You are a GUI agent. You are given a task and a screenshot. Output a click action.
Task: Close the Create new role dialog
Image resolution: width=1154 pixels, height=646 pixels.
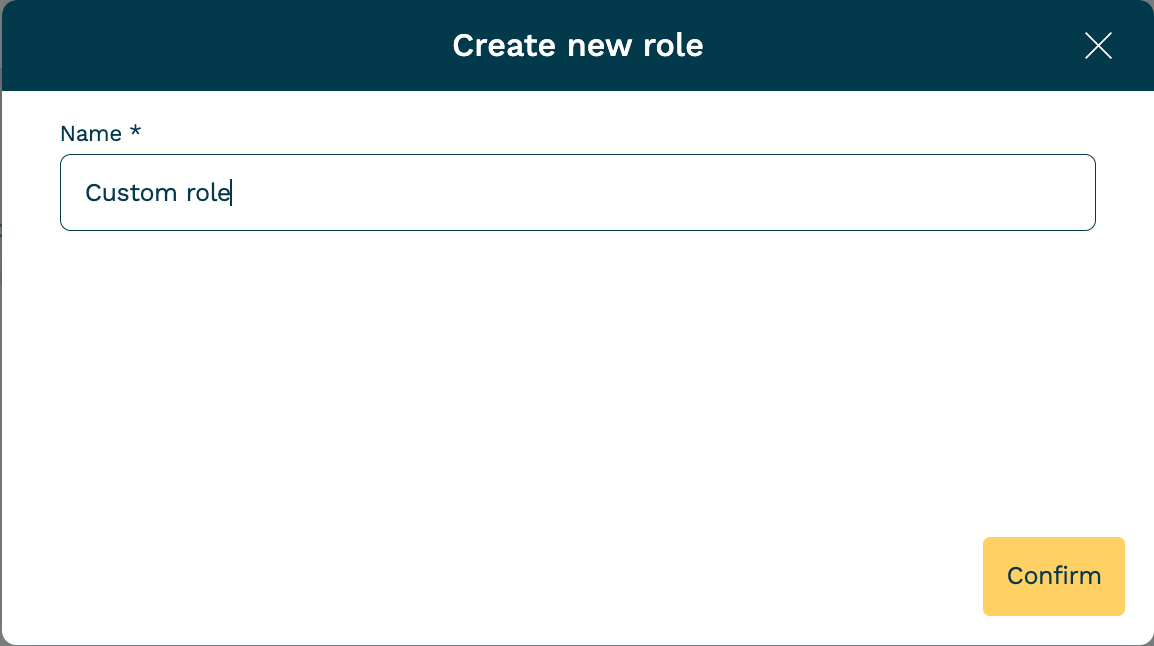pyautogui.click(x=1098, y=46)
